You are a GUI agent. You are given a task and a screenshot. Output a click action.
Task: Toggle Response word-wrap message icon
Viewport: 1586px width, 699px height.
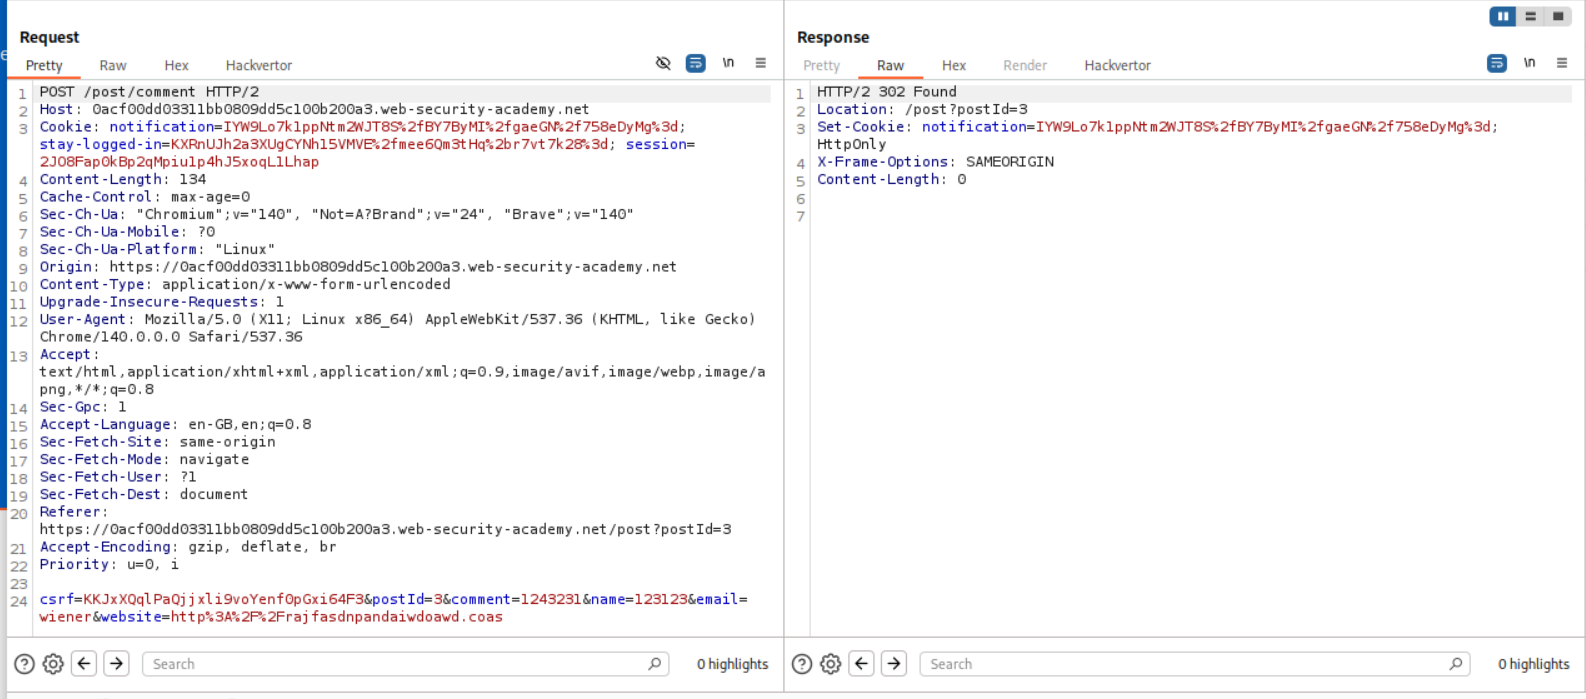1497,63
